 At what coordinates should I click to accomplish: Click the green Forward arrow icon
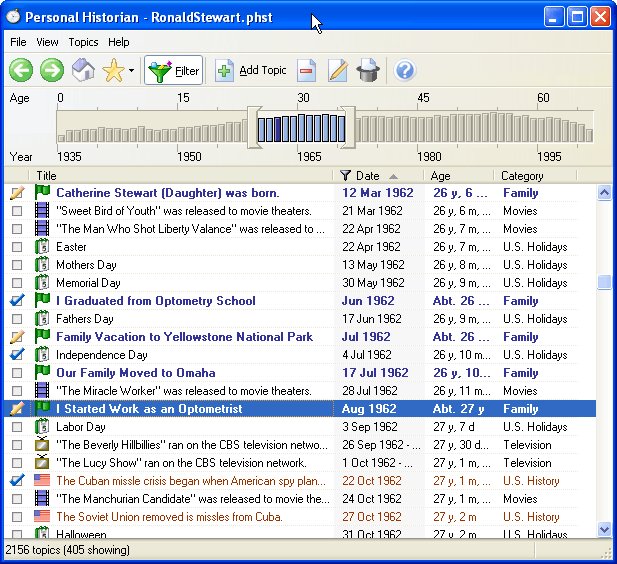tap(52, 71)
